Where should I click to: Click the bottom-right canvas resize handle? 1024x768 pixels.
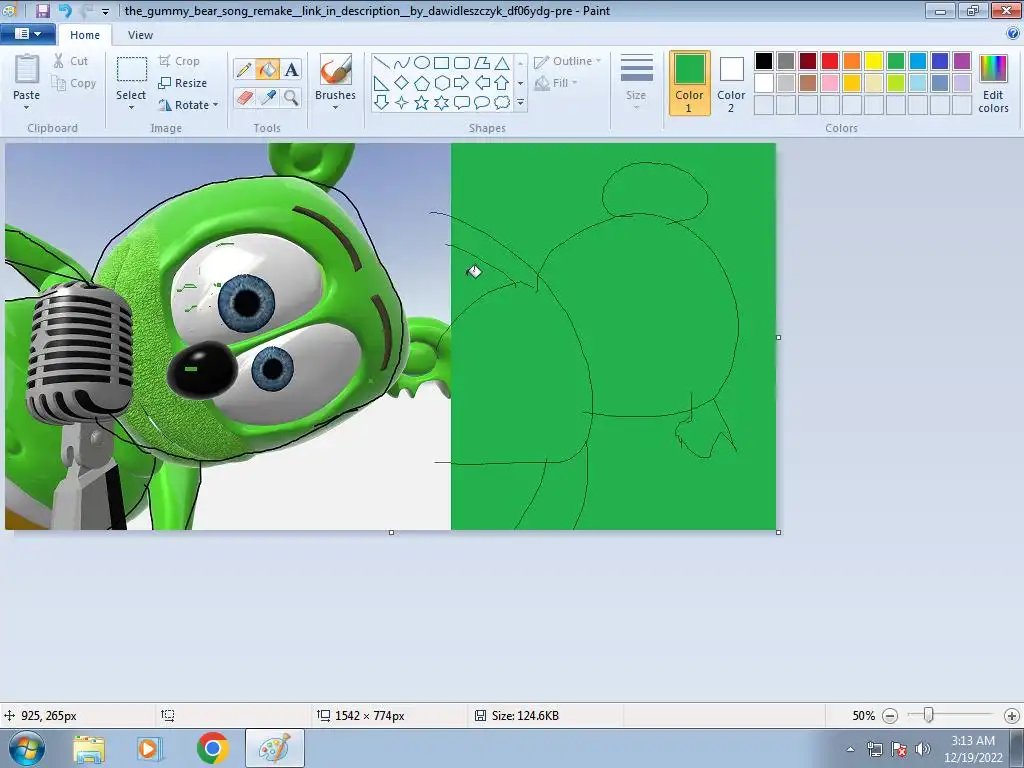[x=778, y=532]
